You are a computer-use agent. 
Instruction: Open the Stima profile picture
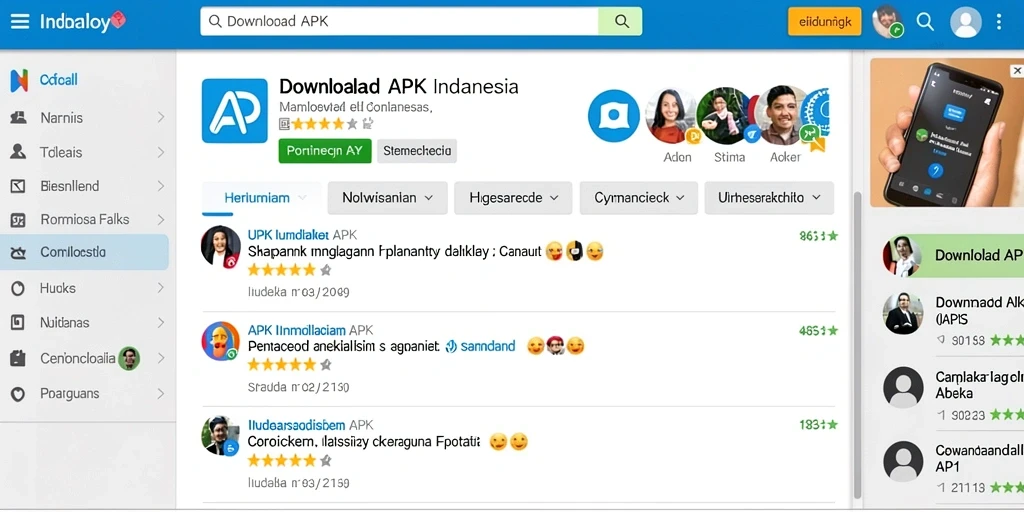(x=725, y=116)
